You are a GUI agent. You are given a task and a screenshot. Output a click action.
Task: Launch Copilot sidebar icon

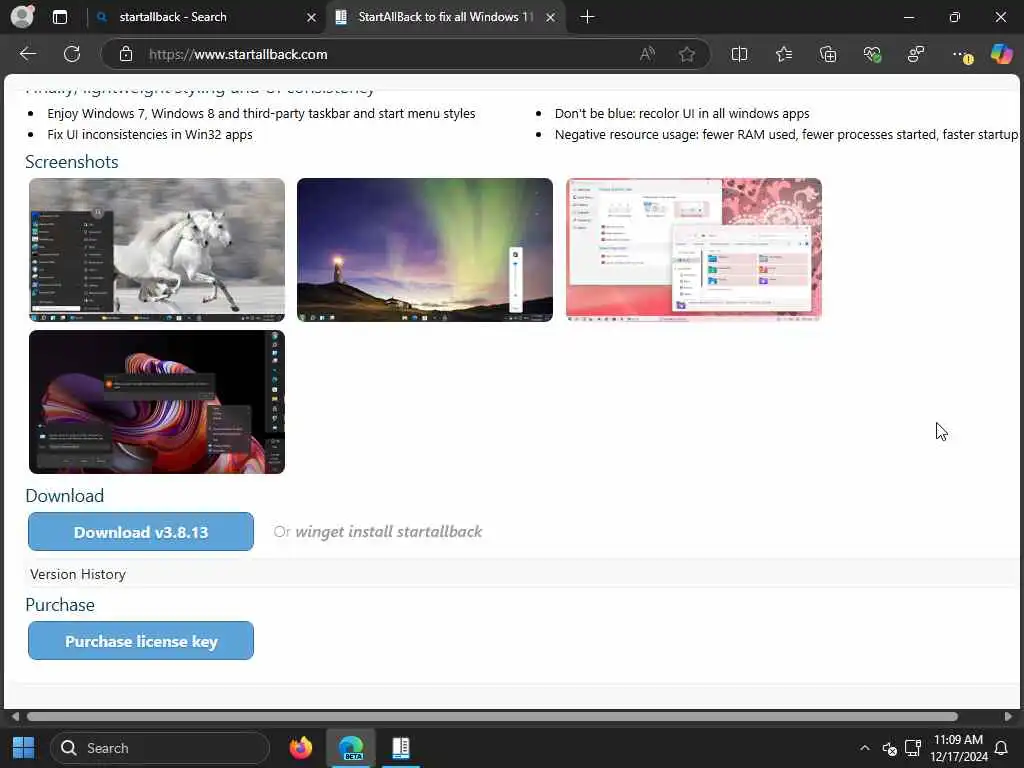coord(1001,54)
